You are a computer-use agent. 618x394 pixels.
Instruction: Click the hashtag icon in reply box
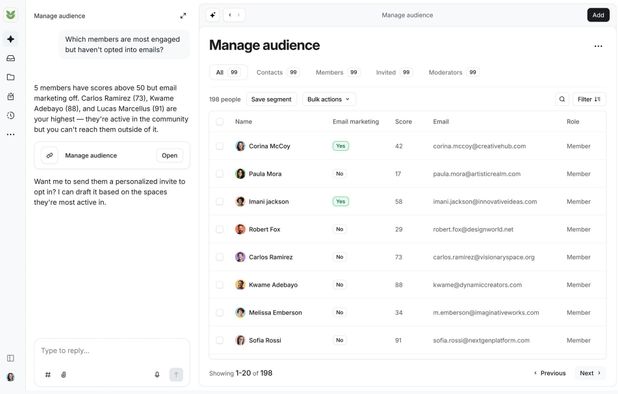pos(48,375)
